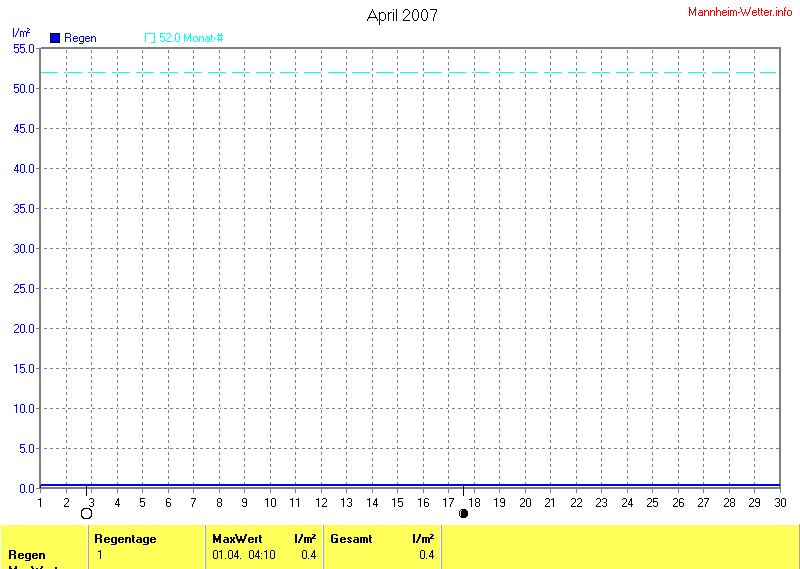Click the blue Regen legend square
The height and width of the screenshot is (569, 800).
(55, 38)
